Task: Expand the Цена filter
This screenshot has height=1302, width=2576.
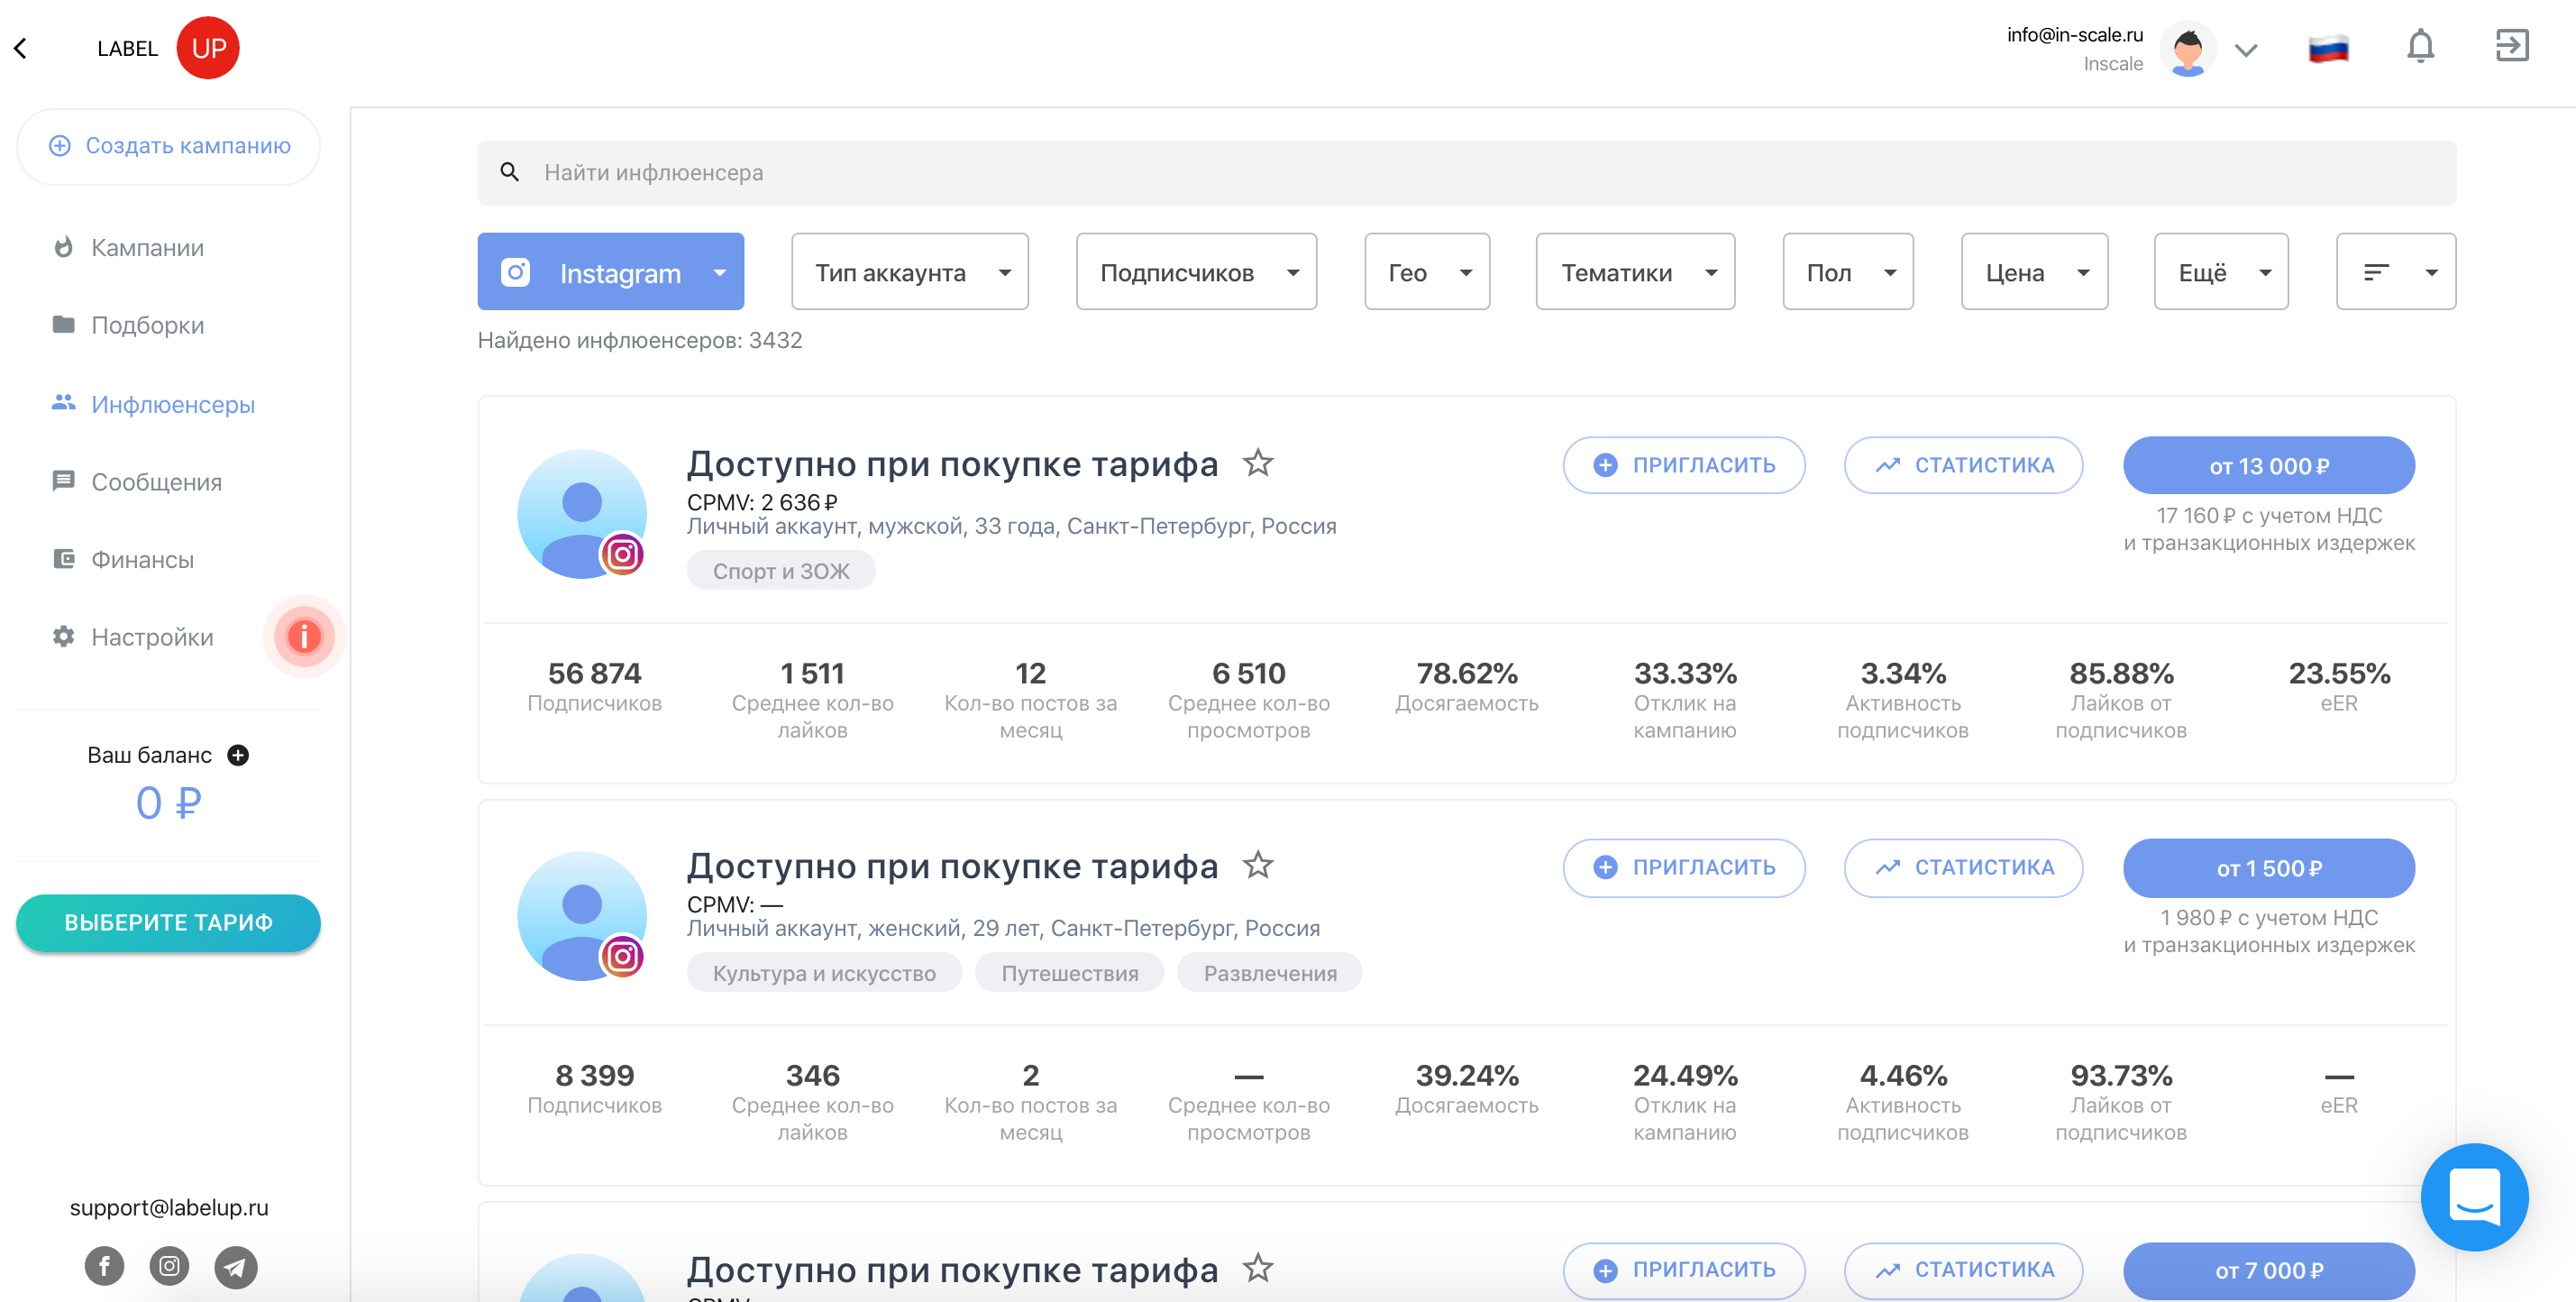Action: pos(2034,272)
